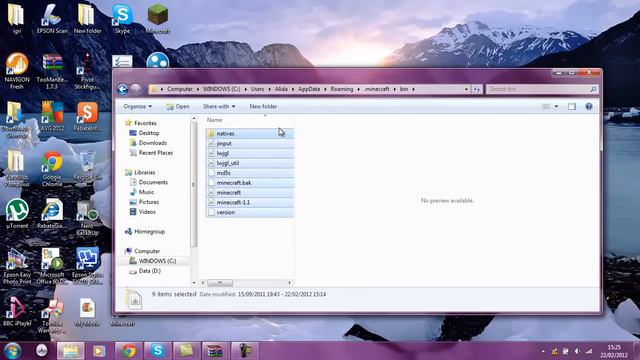Open the AVG 2012 desktop shortcut

click(x=52, y=116)
